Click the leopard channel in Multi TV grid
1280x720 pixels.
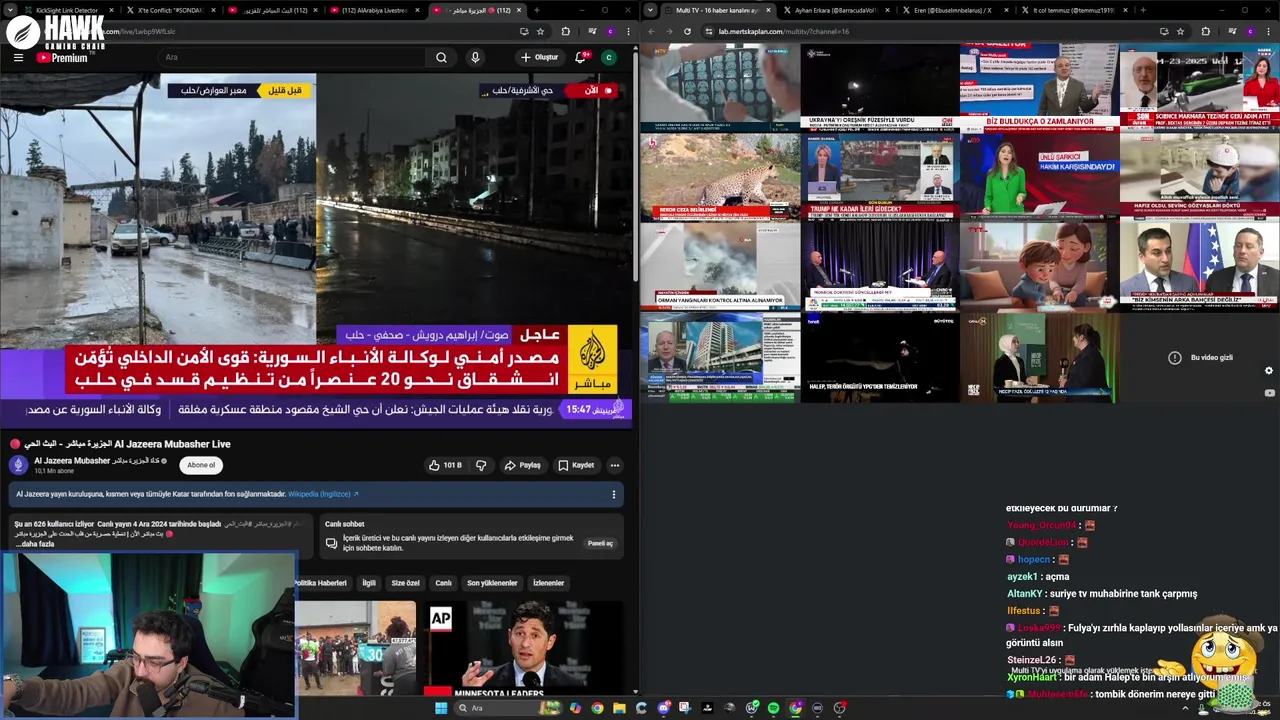[x=720, y=177]
